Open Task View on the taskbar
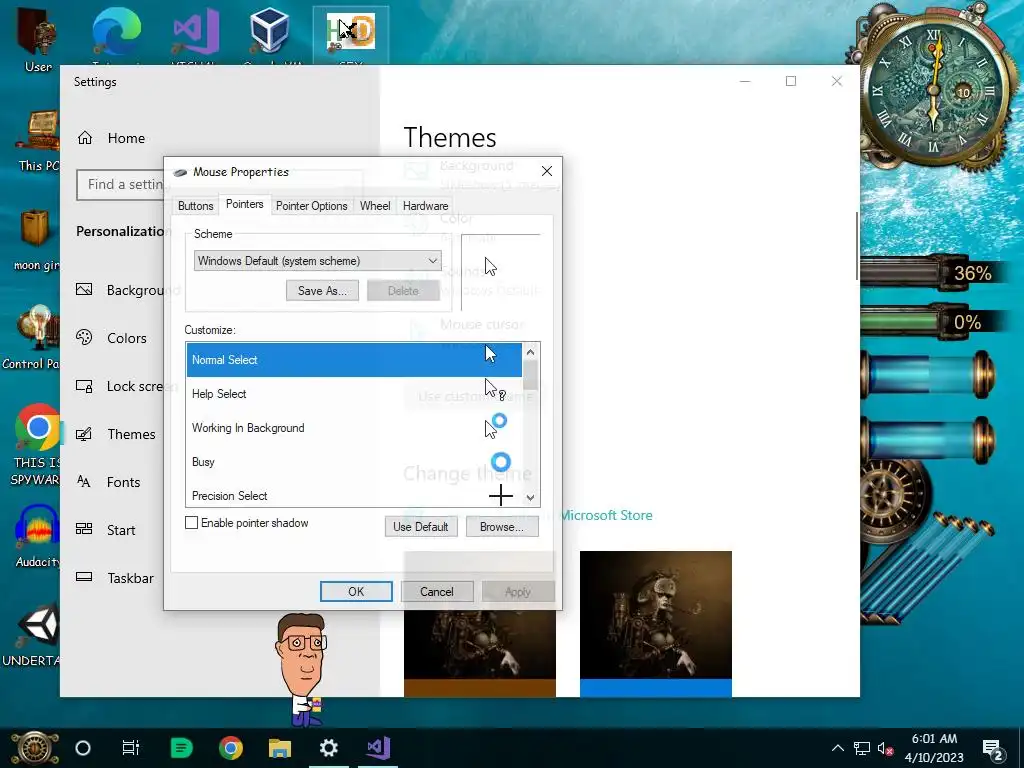This screenshot has width=1024, height=768. [131, 748]
